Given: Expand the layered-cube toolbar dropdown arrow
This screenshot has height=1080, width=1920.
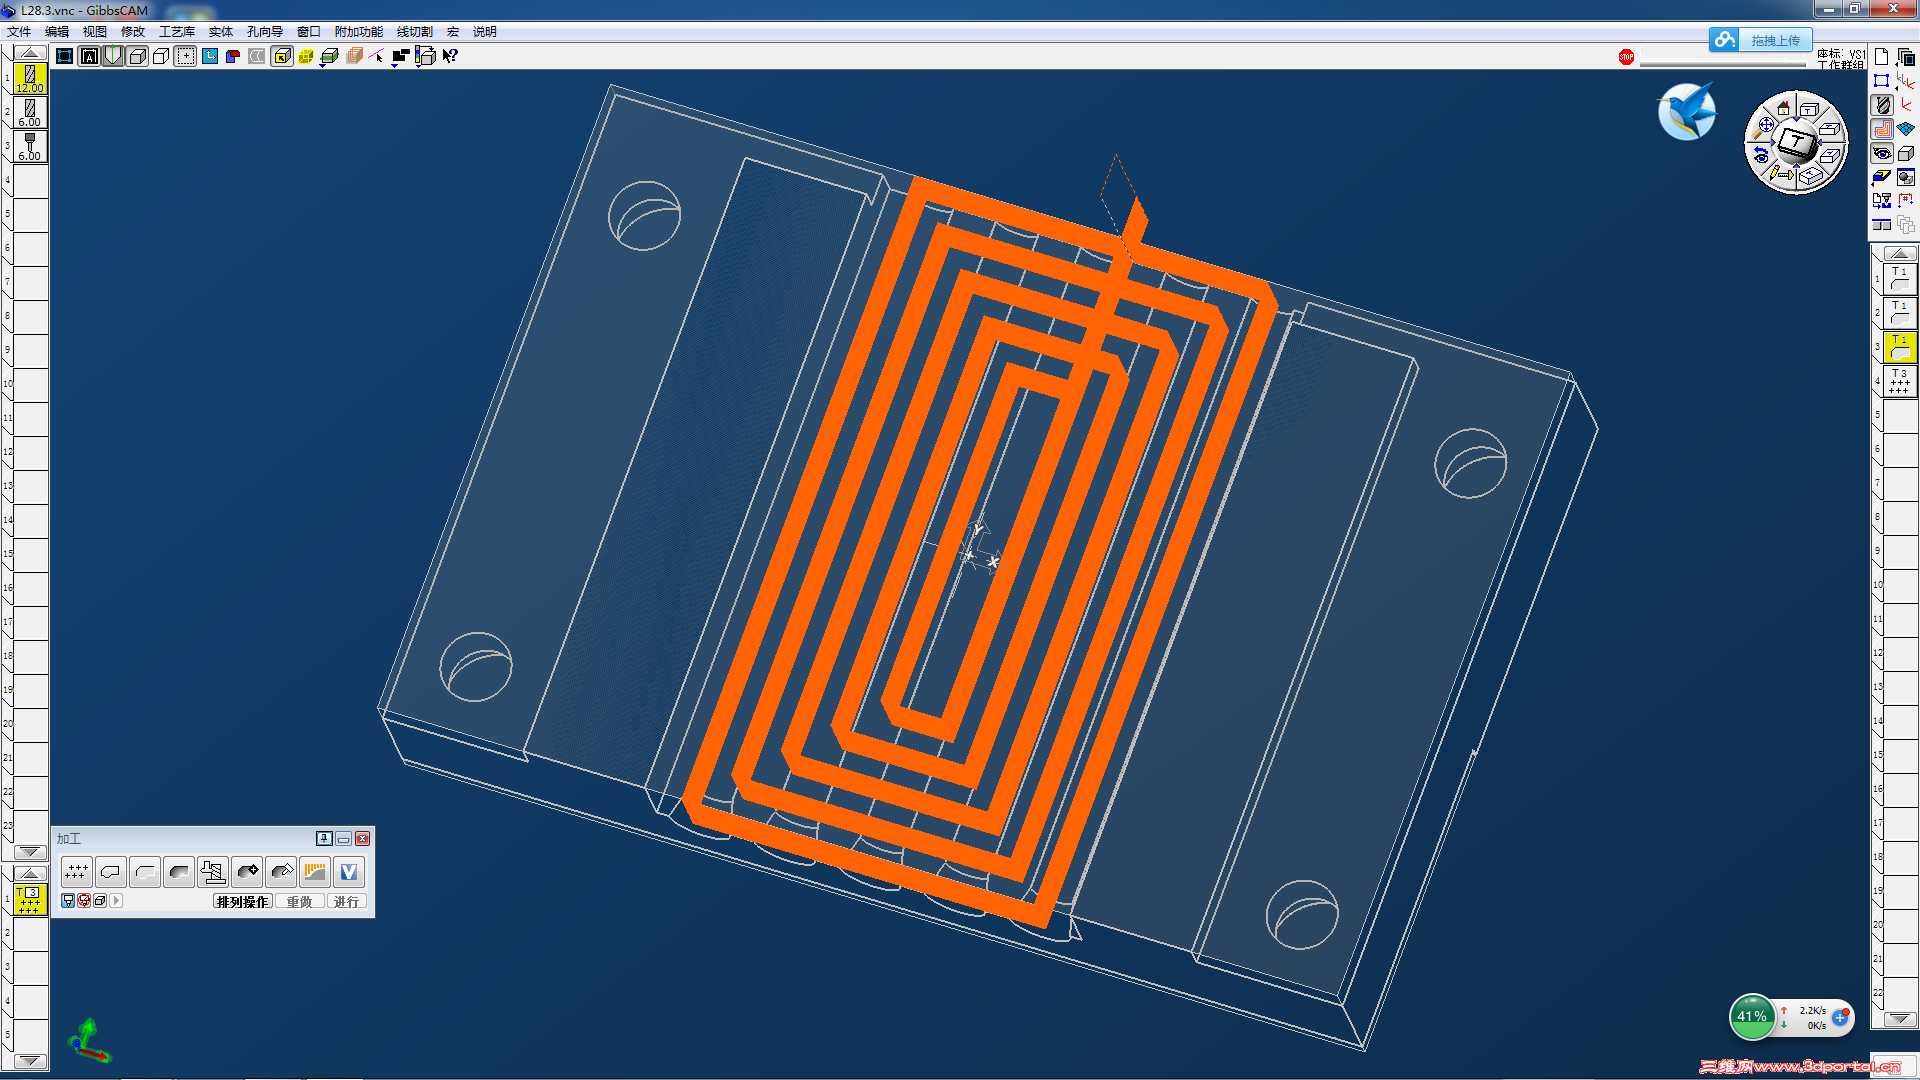Looking at the screenshot, I should click(323, 65).
